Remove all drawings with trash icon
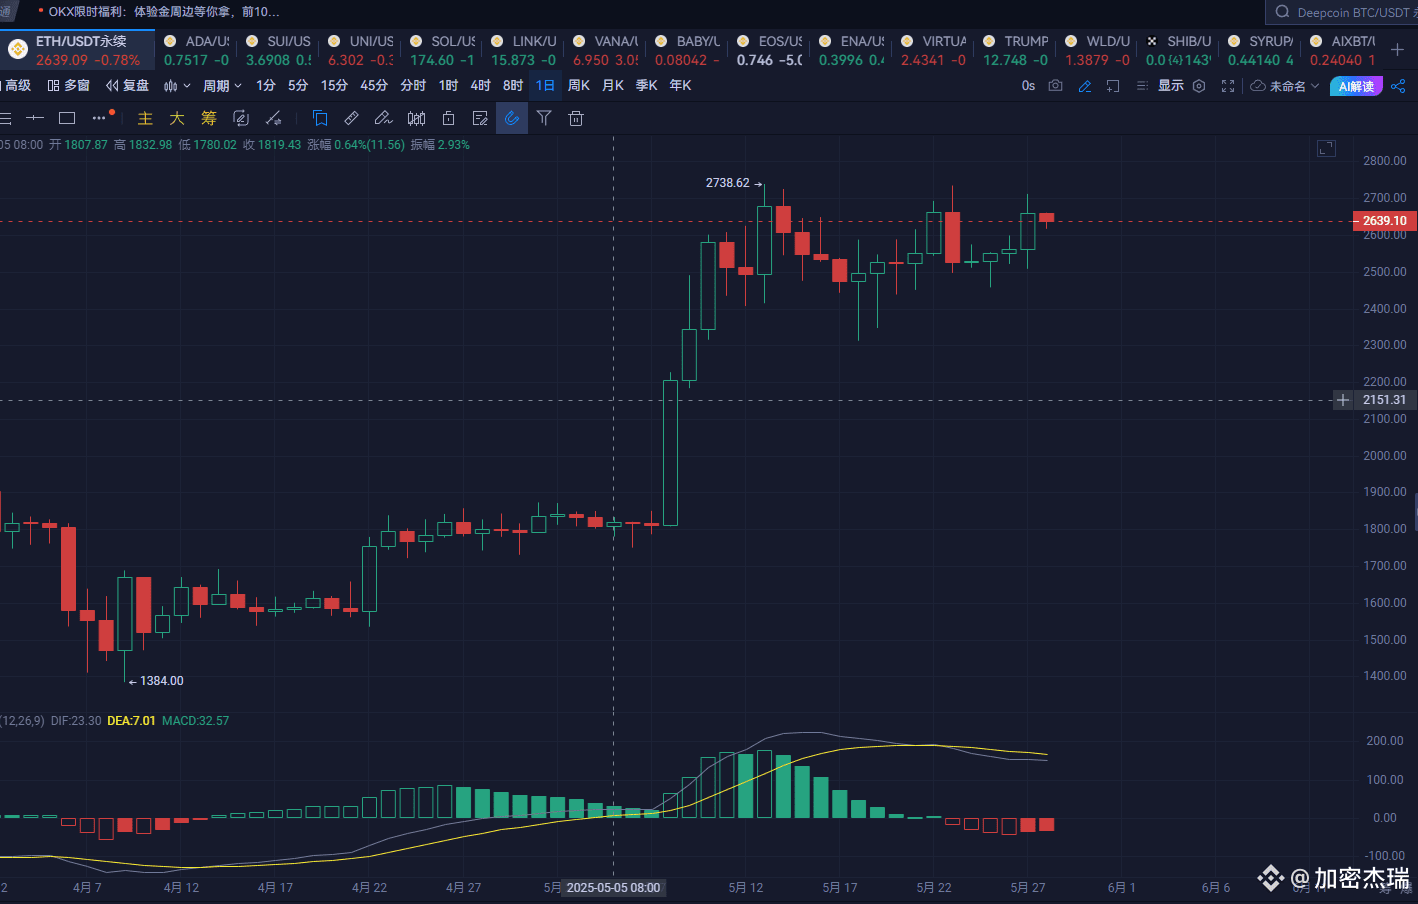 575,118
